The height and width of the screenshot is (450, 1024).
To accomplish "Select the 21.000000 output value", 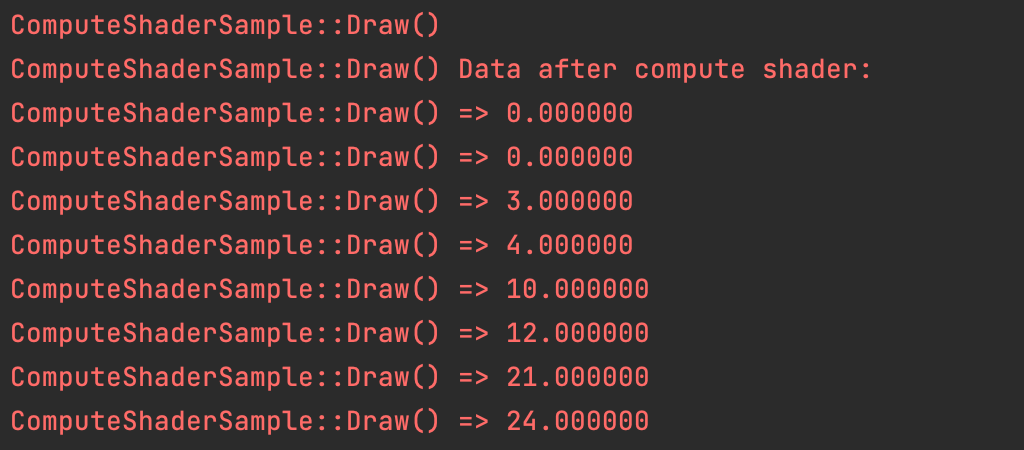I will point(577,378).
